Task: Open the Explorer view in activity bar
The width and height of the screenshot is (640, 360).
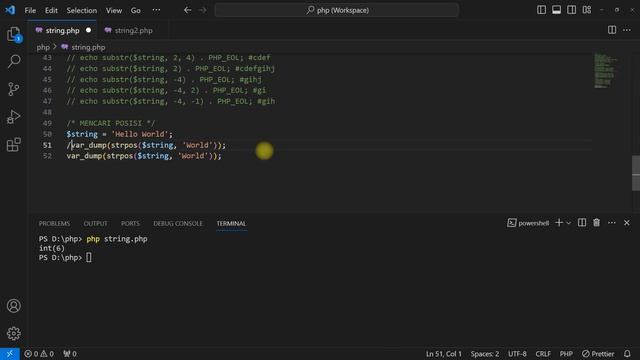Action: tap(13, 34)
